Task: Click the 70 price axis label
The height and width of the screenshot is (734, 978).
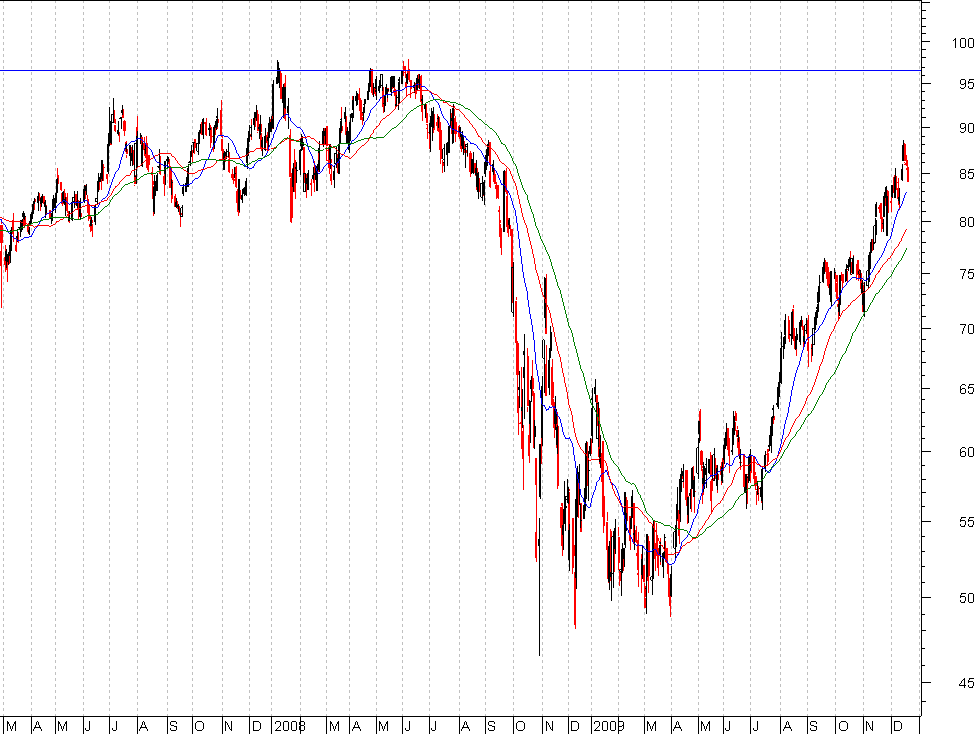Action: (966, 329)
